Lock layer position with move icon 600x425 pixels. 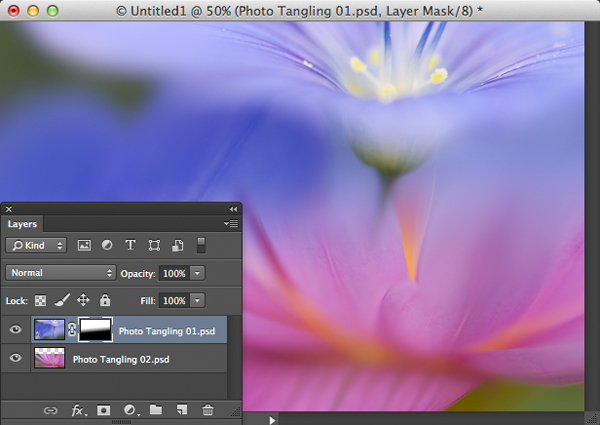click(83, 300)
